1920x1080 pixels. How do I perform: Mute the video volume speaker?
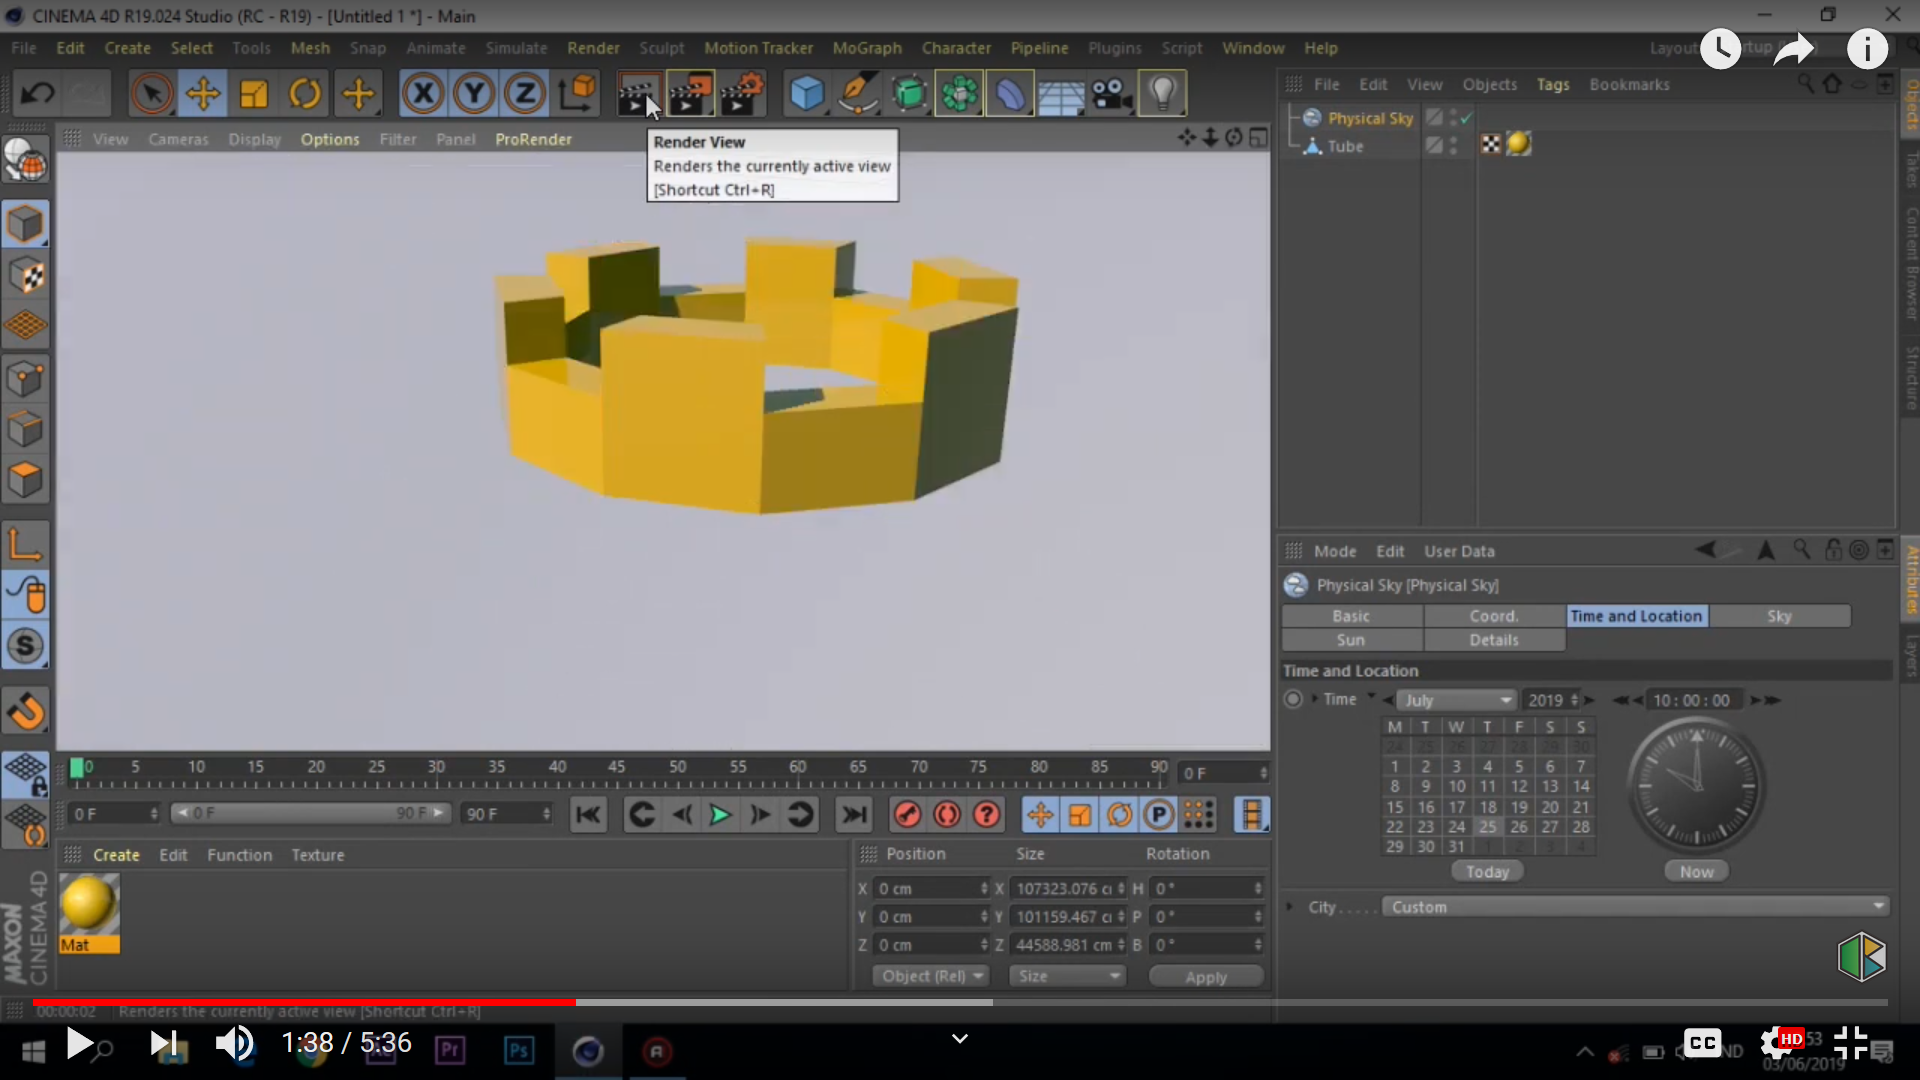pos(235,1043)
